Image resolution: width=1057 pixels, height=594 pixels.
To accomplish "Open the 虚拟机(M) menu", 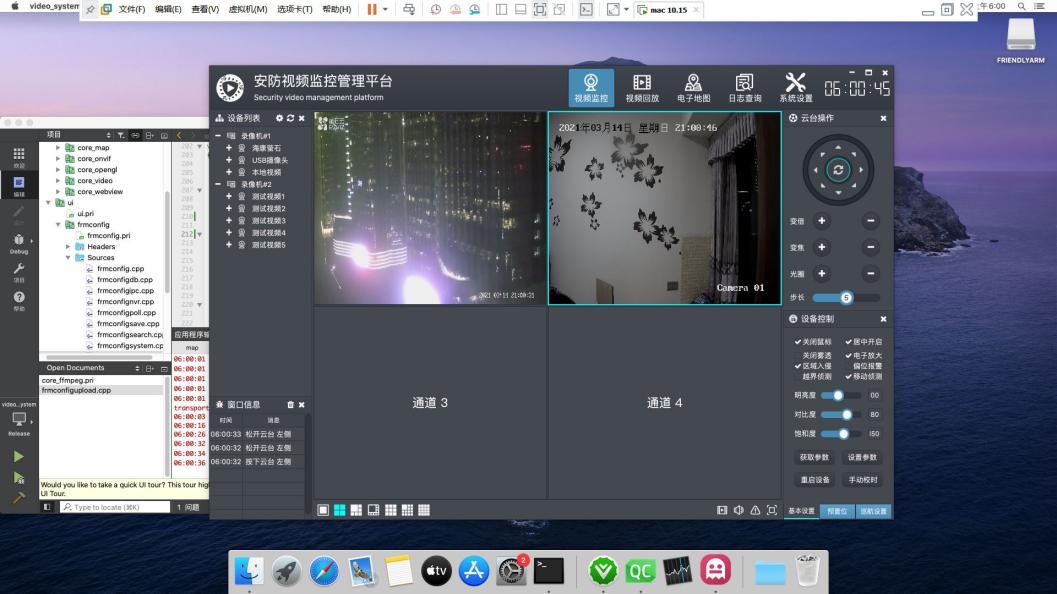I will click(x=246, y=9).
